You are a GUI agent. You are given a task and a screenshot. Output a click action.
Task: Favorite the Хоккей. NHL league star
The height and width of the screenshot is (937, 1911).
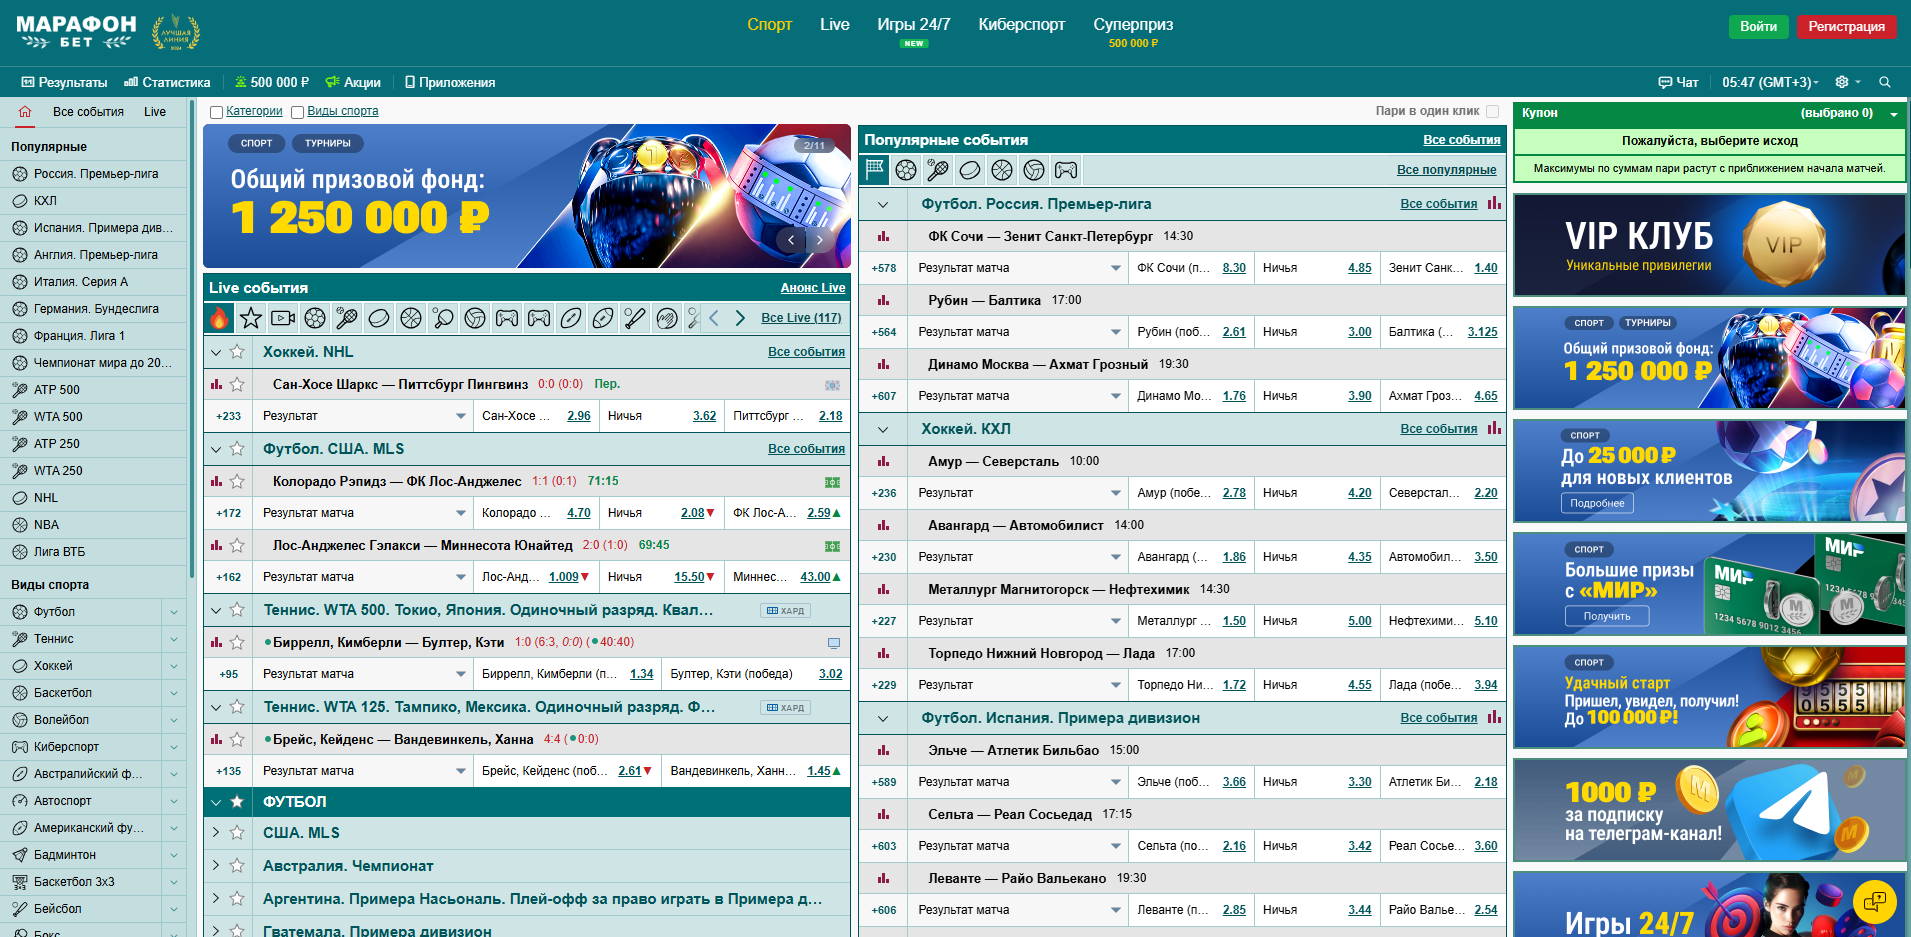(237, 352)
